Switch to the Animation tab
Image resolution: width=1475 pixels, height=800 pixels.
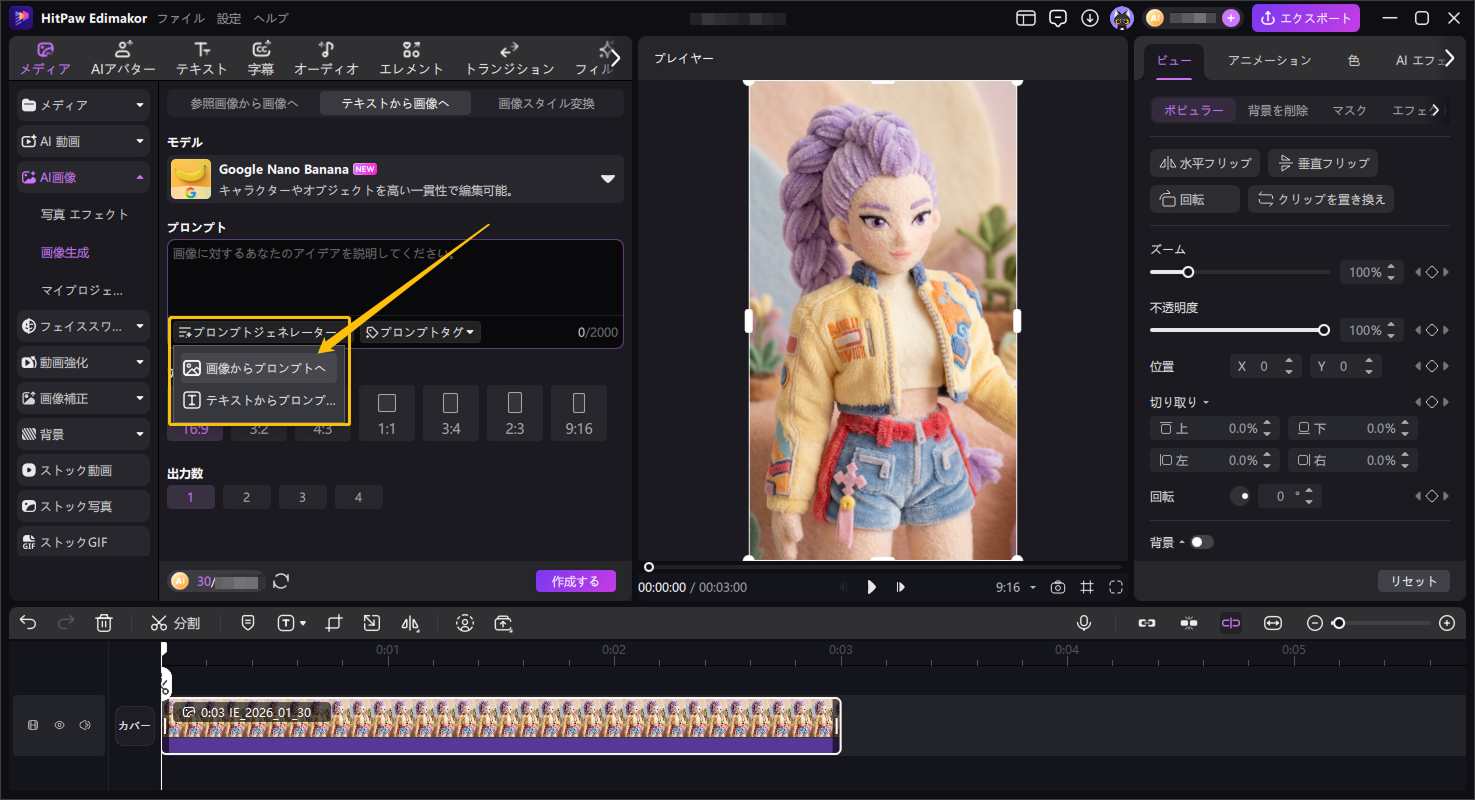(x=1269, y=60)
